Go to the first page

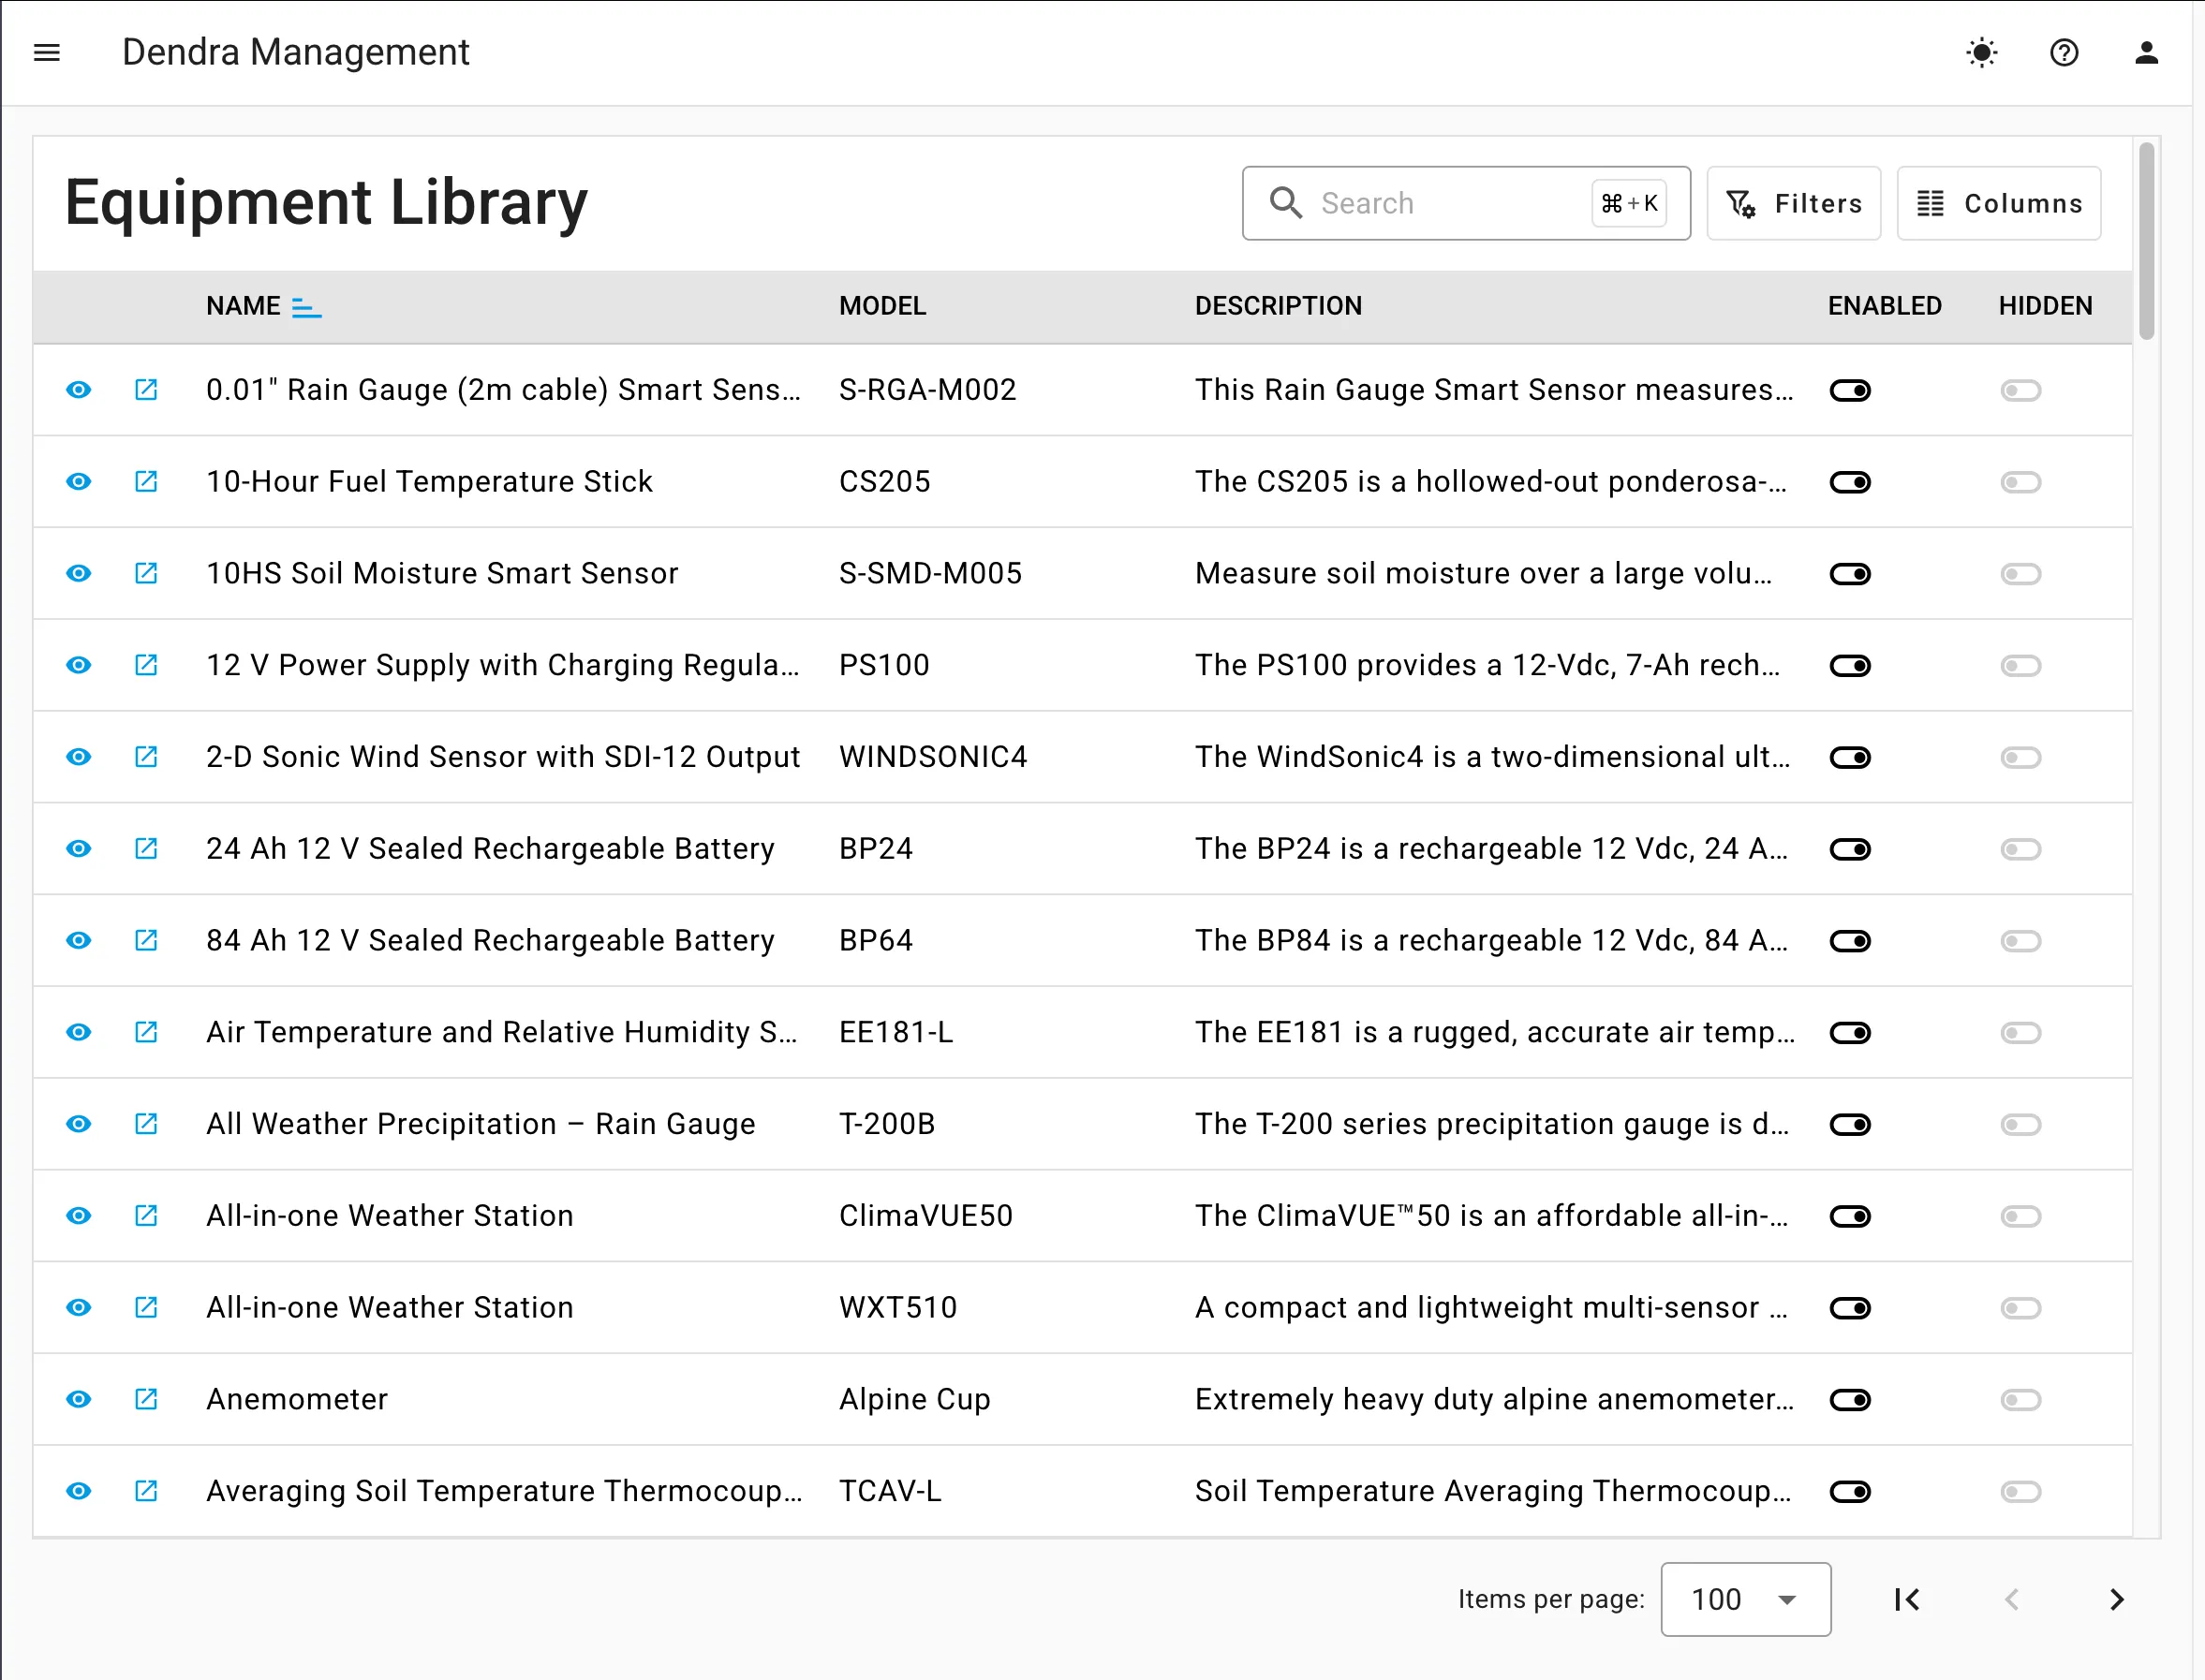(1907, 1600)
